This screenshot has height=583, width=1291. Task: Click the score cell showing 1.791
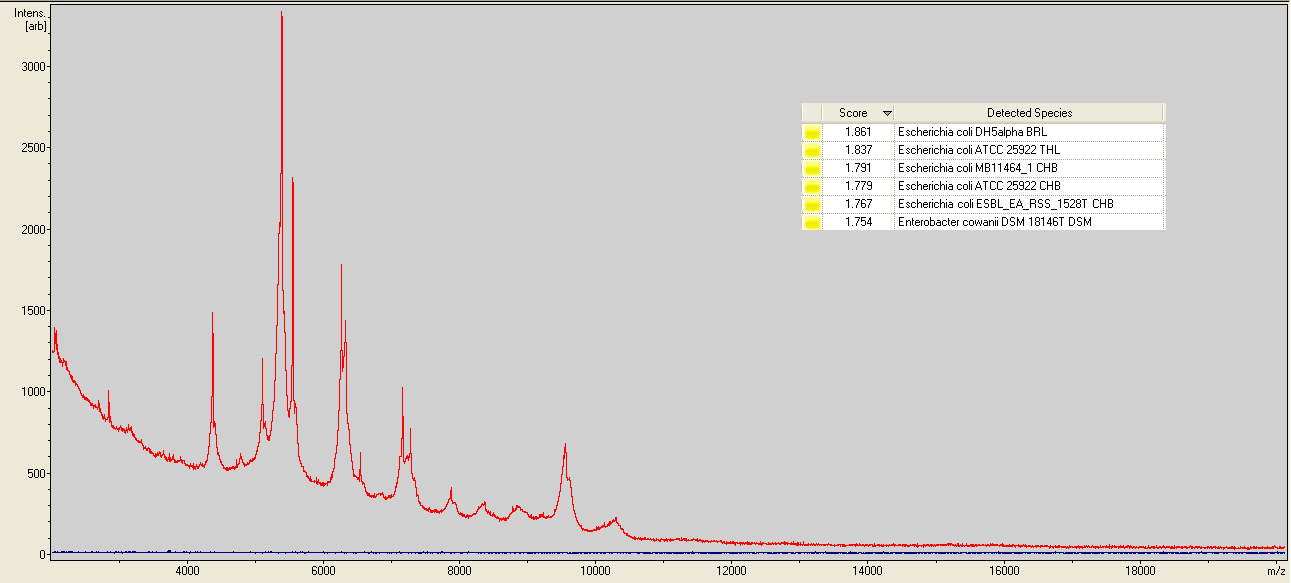(857, 168)
